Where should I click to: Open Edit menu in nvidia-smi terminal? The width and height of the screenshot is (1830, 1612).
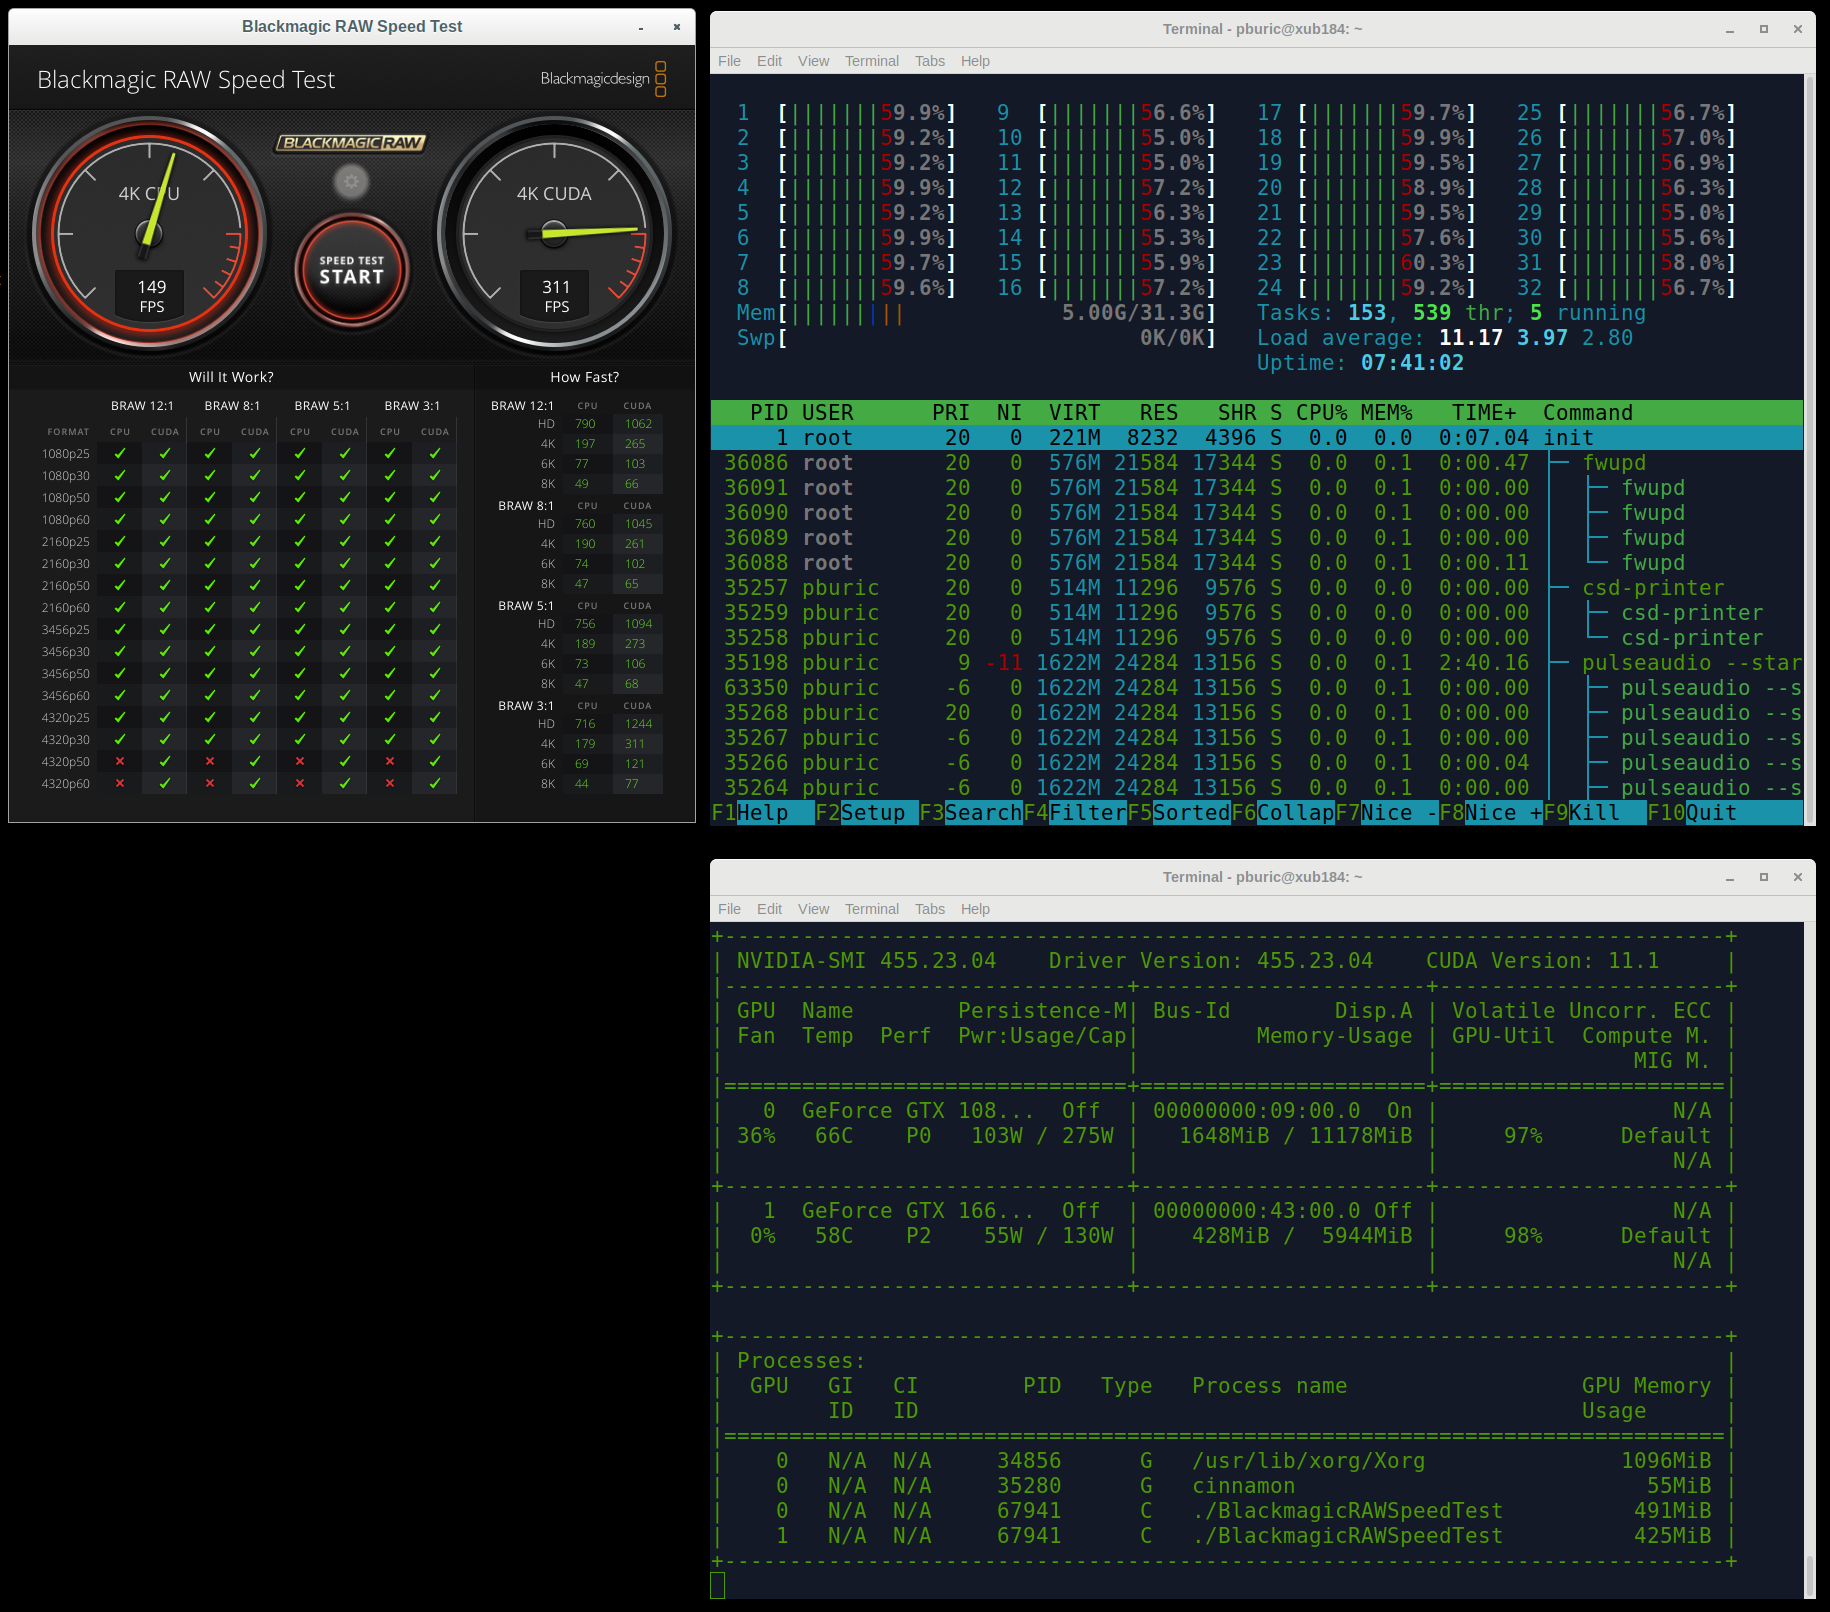click(769, 909)
